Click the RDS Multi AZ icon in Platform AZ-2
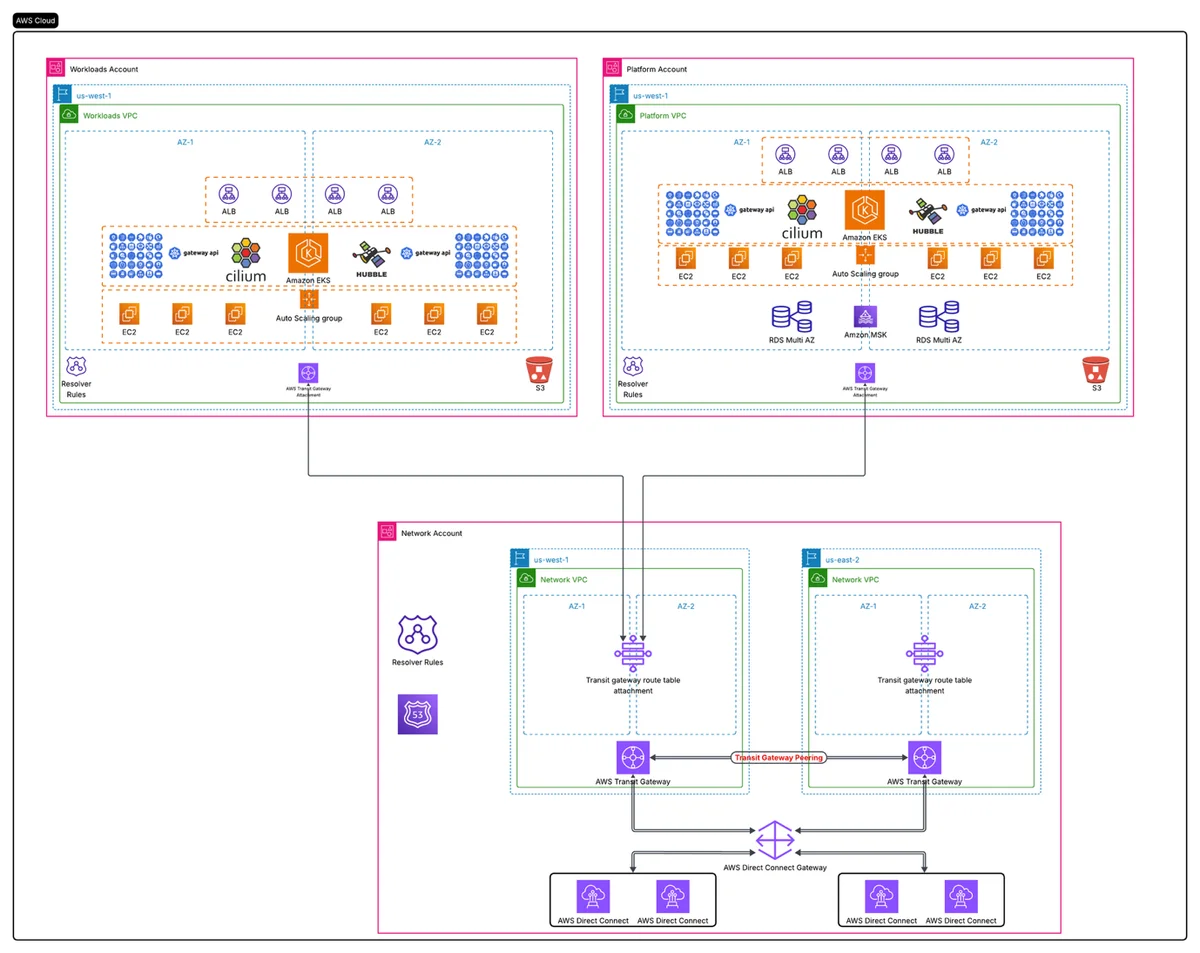 tap(939, 316)
